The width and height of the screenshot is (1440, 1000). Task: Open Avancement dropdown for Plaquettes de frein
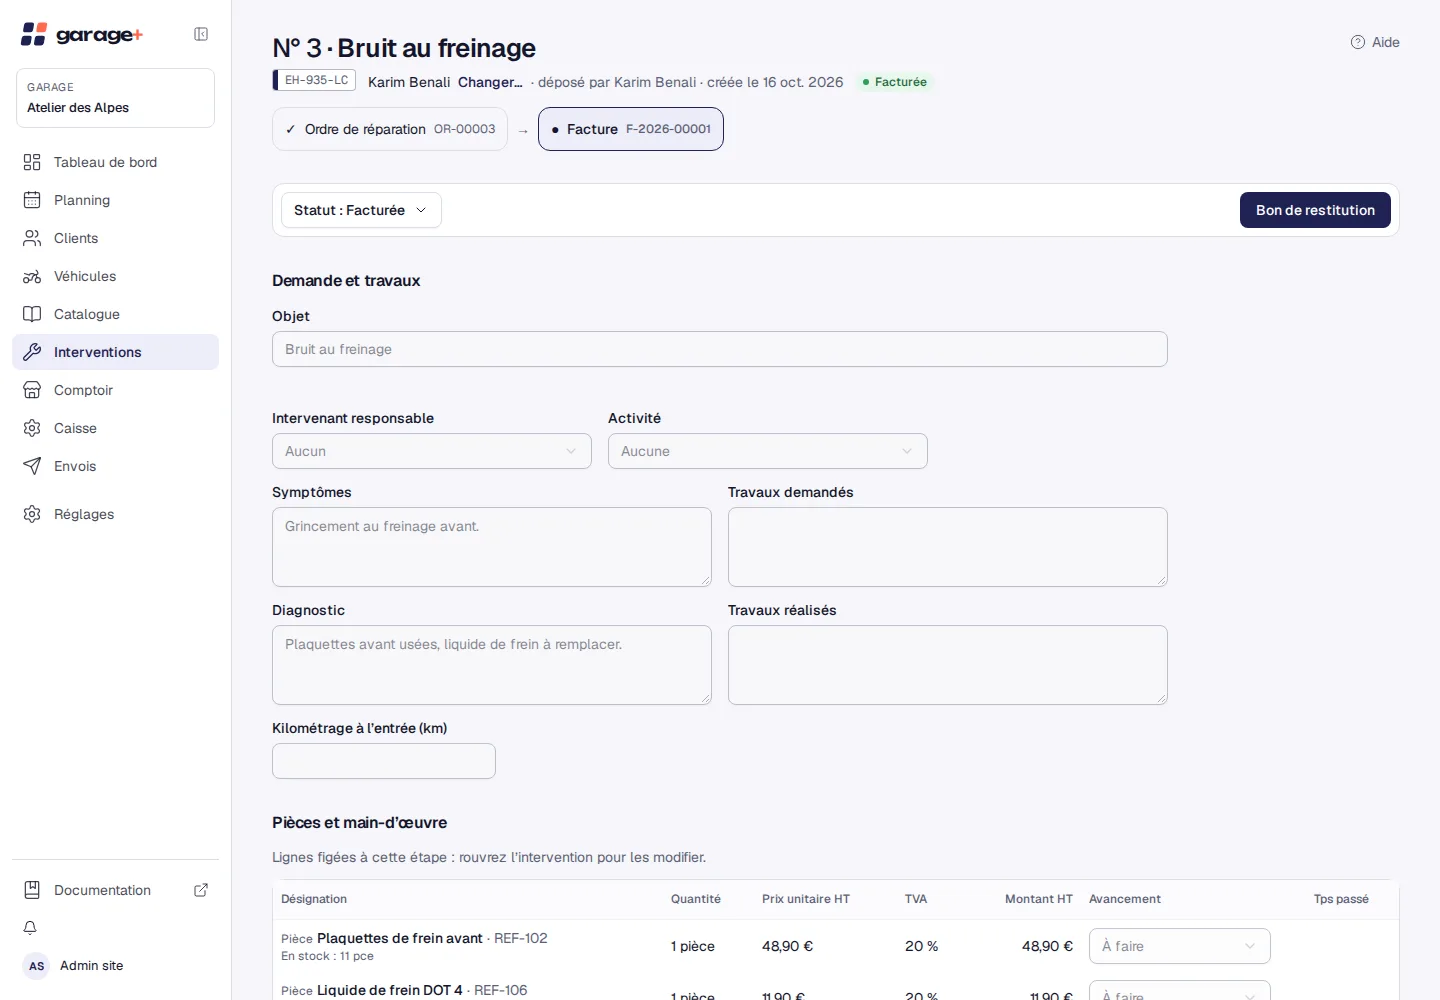point(1180,946)
